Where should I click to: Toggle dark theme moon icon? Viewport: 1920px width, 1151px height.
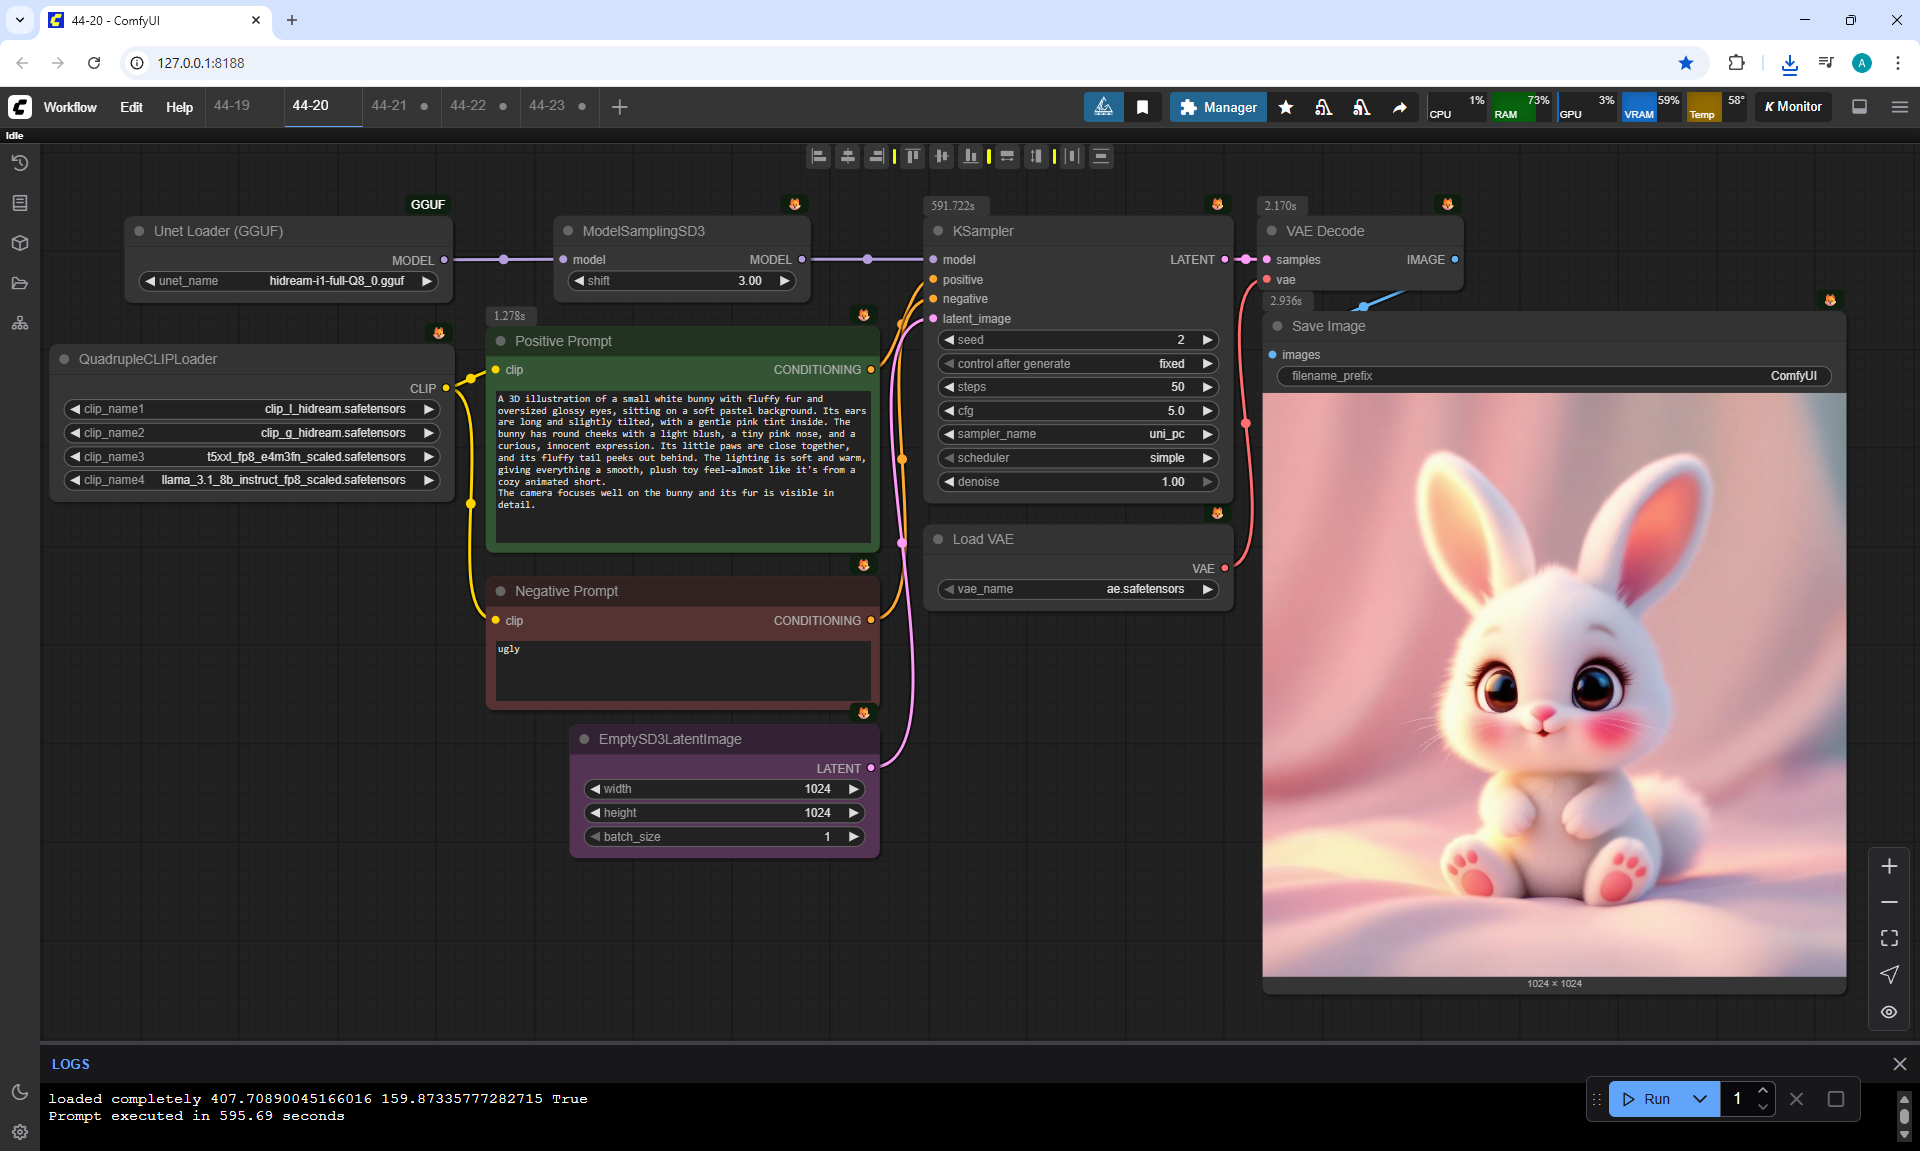(x=20, y=1092)
